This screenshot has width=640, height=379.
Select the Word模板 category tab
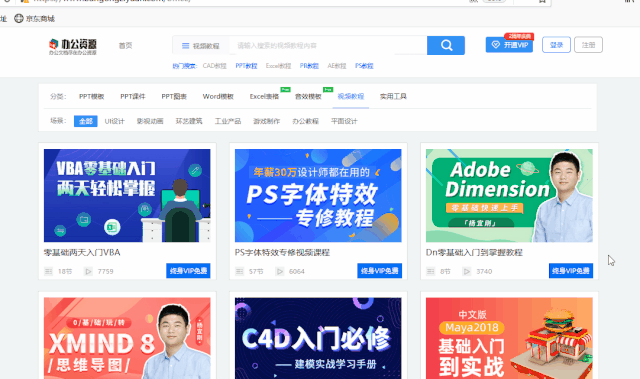click(218, 97)
